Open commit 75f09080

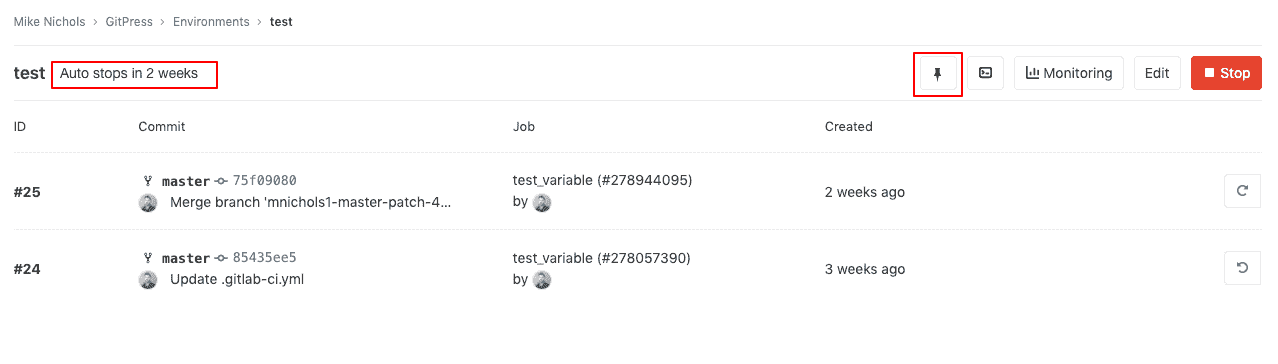point(265,181)
